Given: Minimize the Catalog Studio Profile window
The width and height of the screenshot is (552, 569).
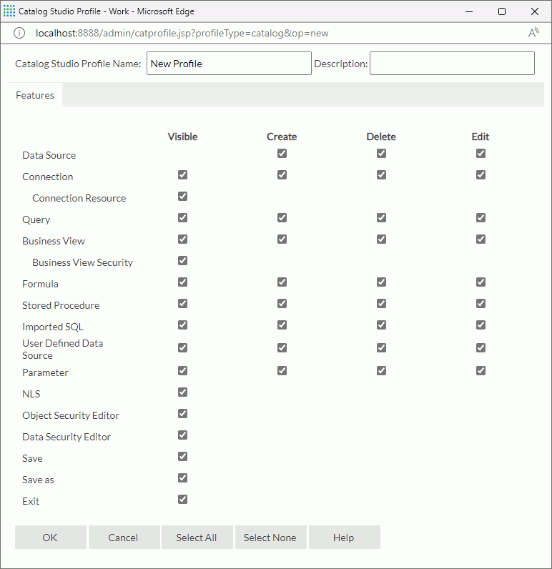Looking at the screenshot, I should point(469,11).
